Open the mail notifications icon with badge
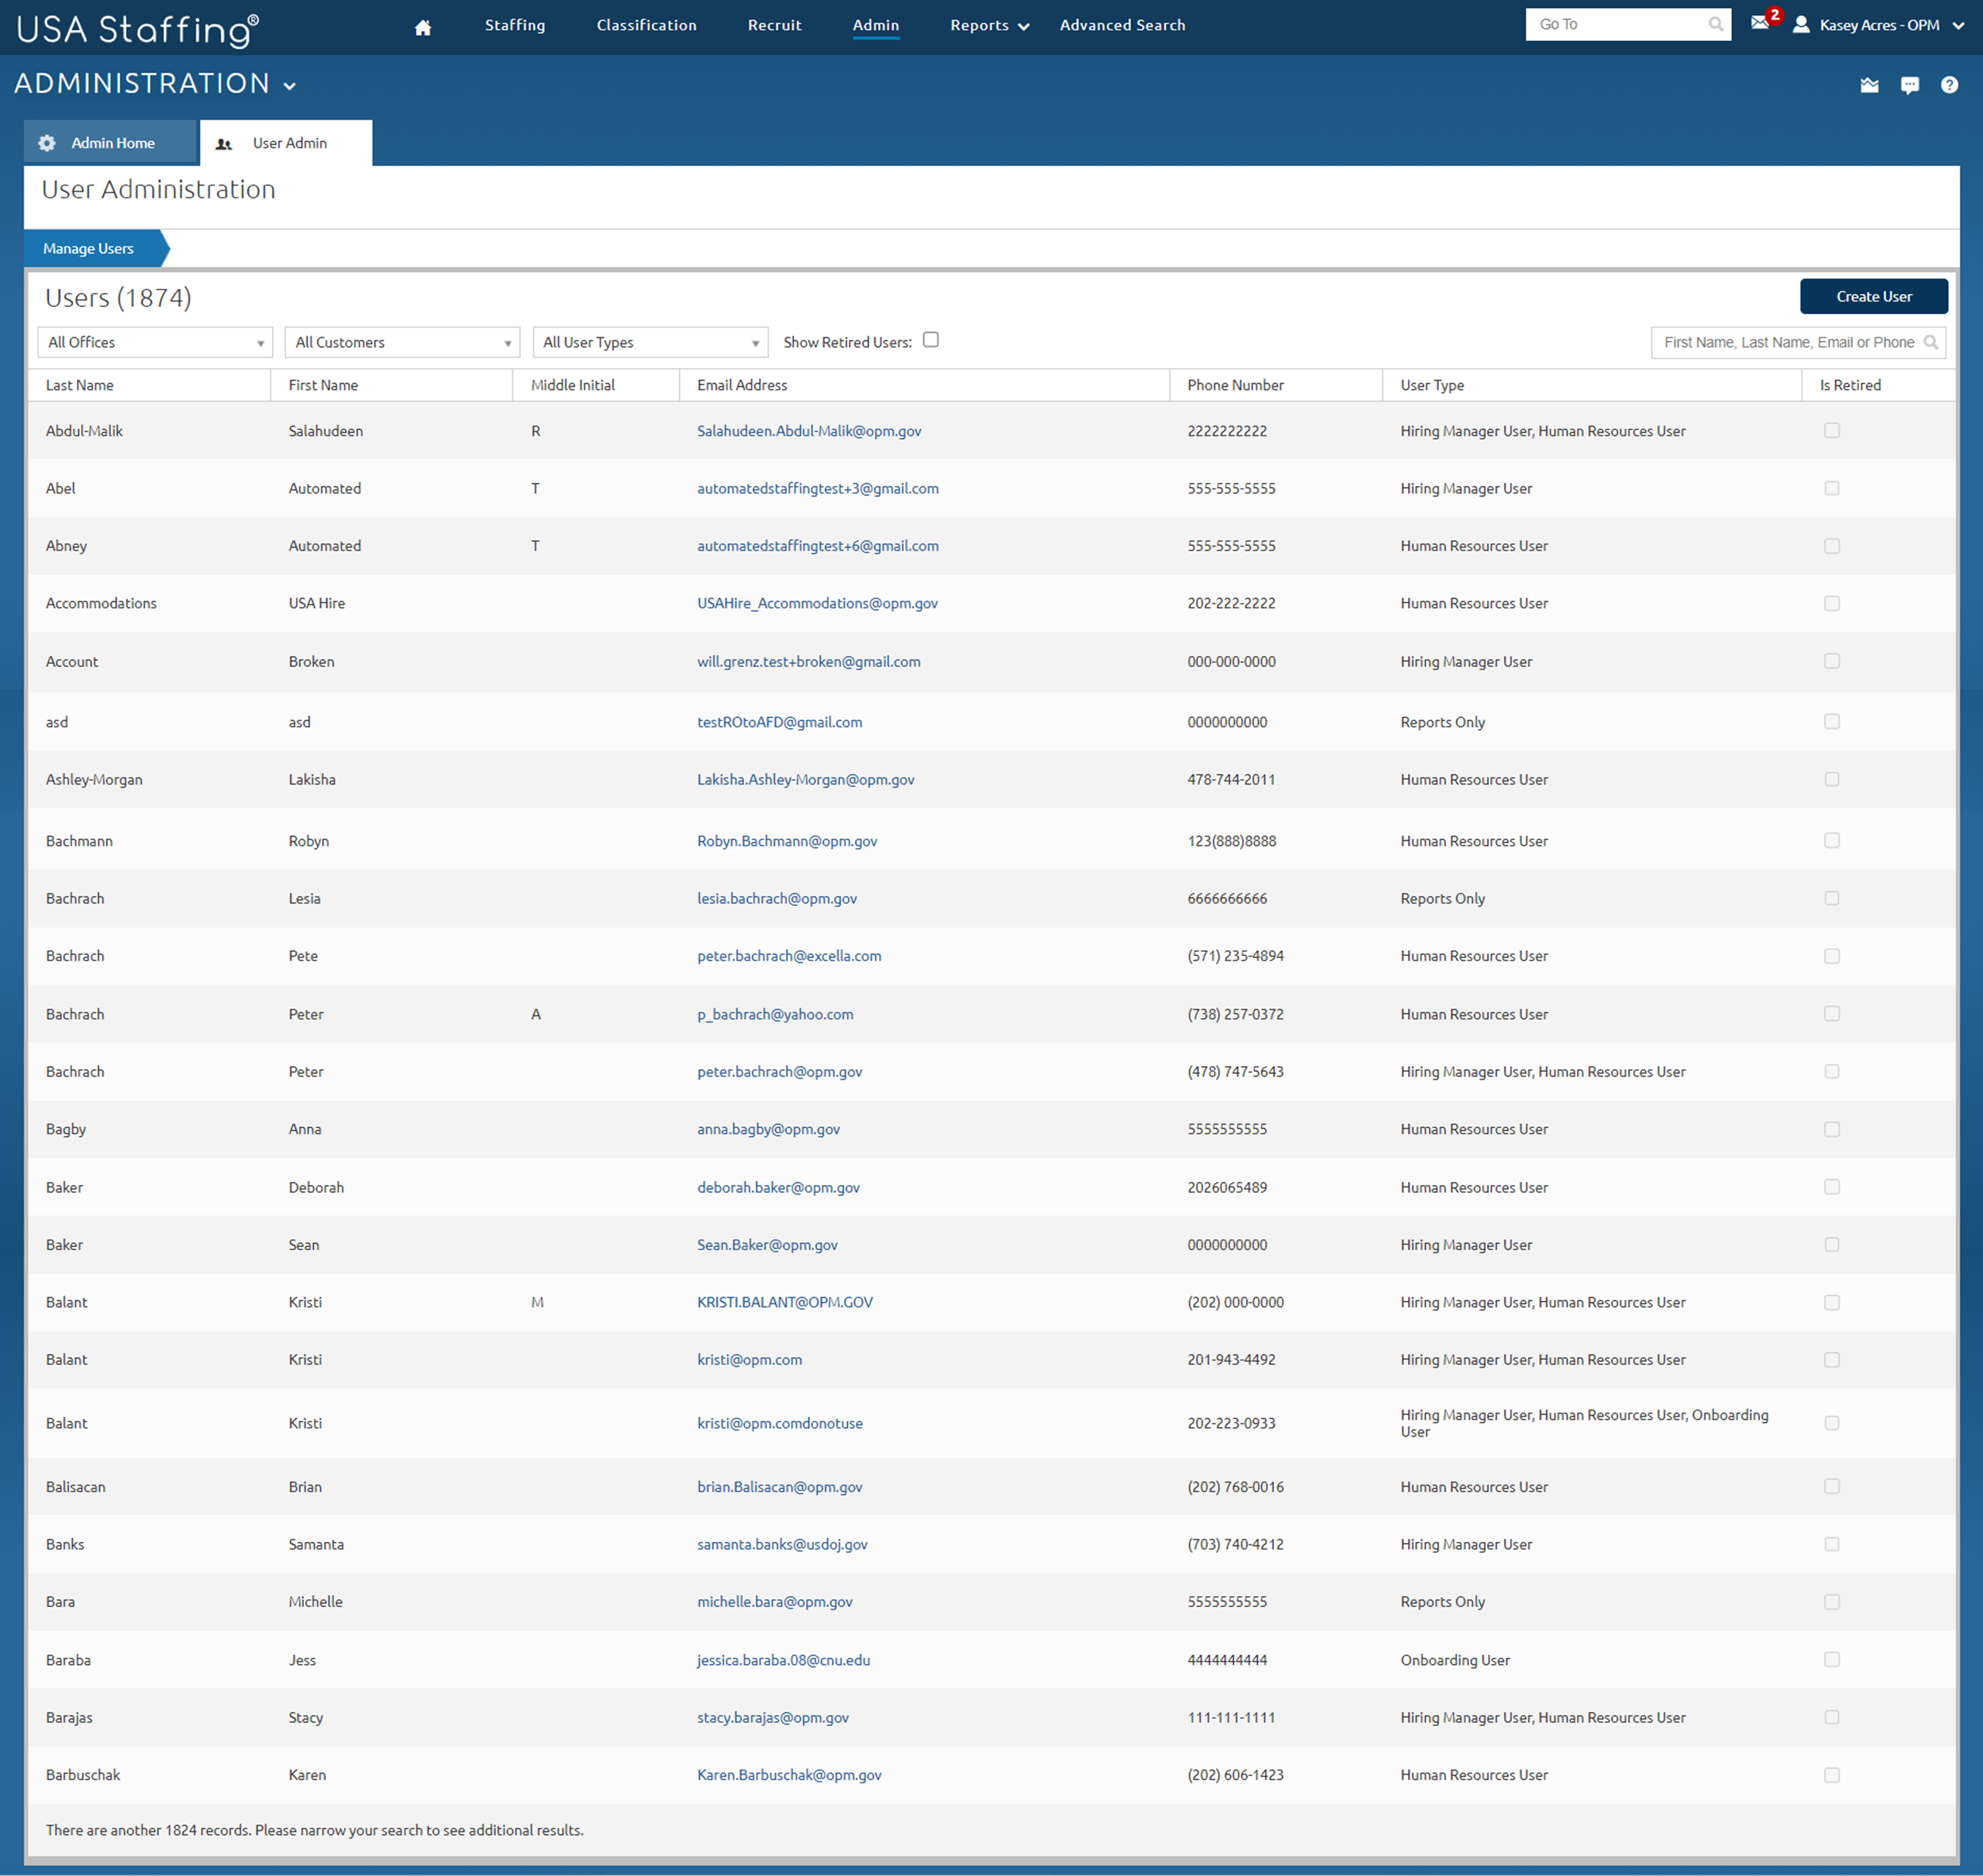Viewport: 1983px width, 1876px height. point(1761,24)
